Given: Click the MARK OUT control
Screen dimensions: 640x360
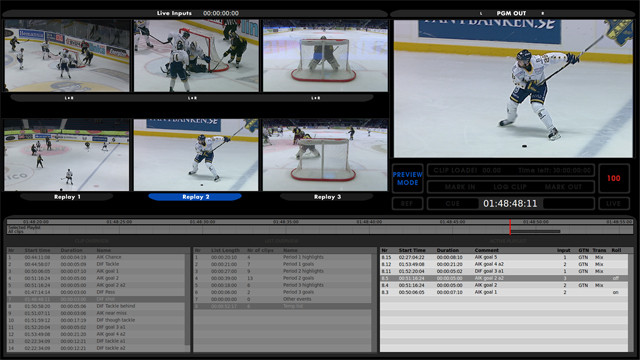Looking at the screenshot, I should [563, 187].
